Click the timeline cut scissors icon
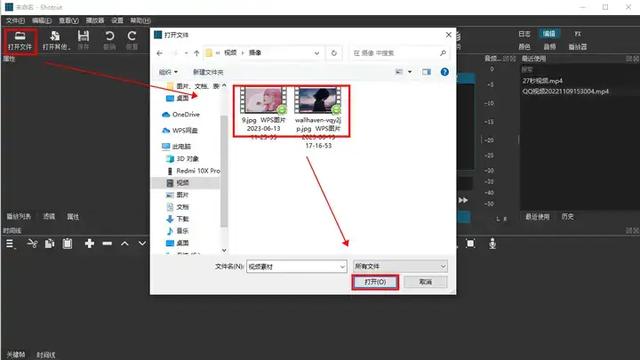This screenshot has width=640, height=360. [32, 244]
